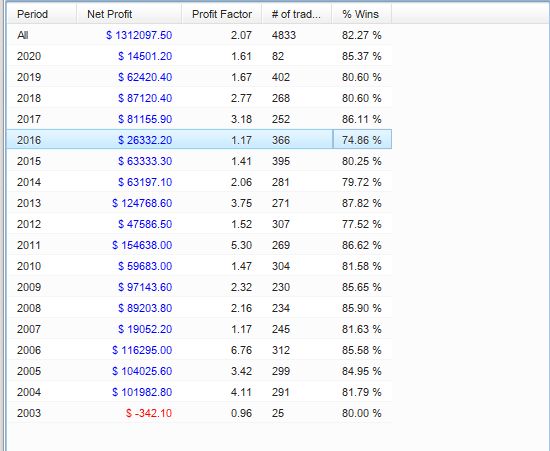550x451 pixels.
Task: Click the 74.86 % wins cell in 2016
Action: tap(362, 140)
